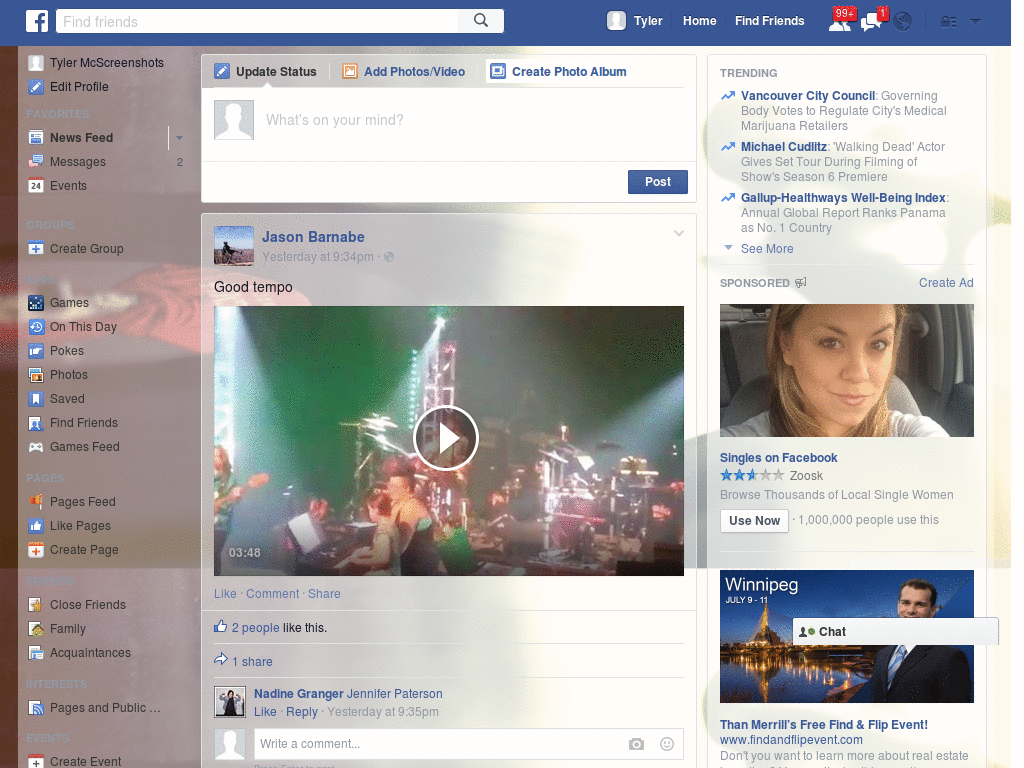Select Add Photos/Video tab
The image size is (1024, 768).
coord(404,72)
